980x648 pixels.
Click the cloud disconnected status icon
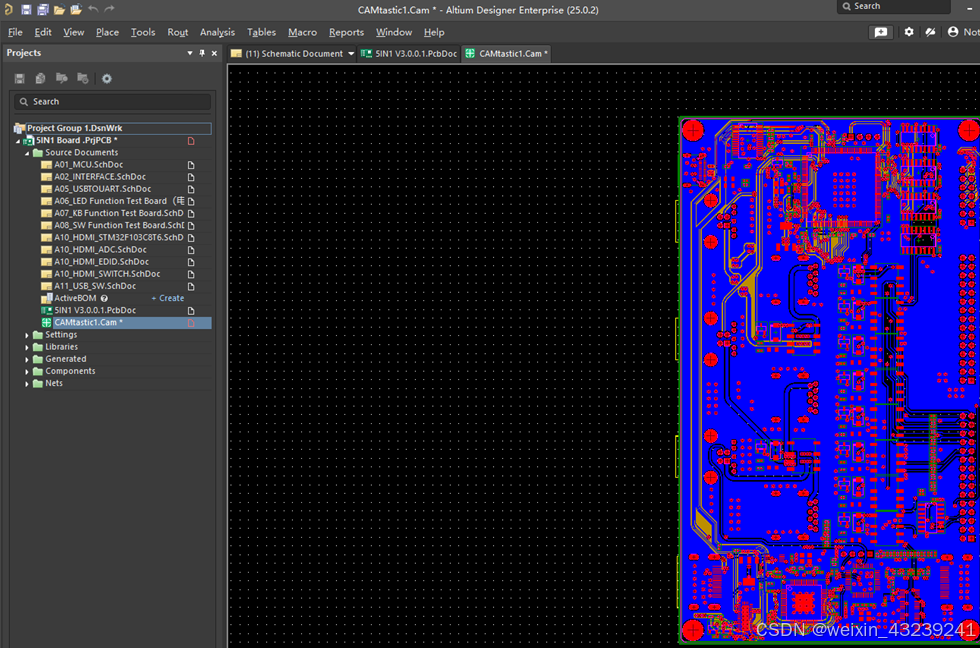[x=931, y=32]
